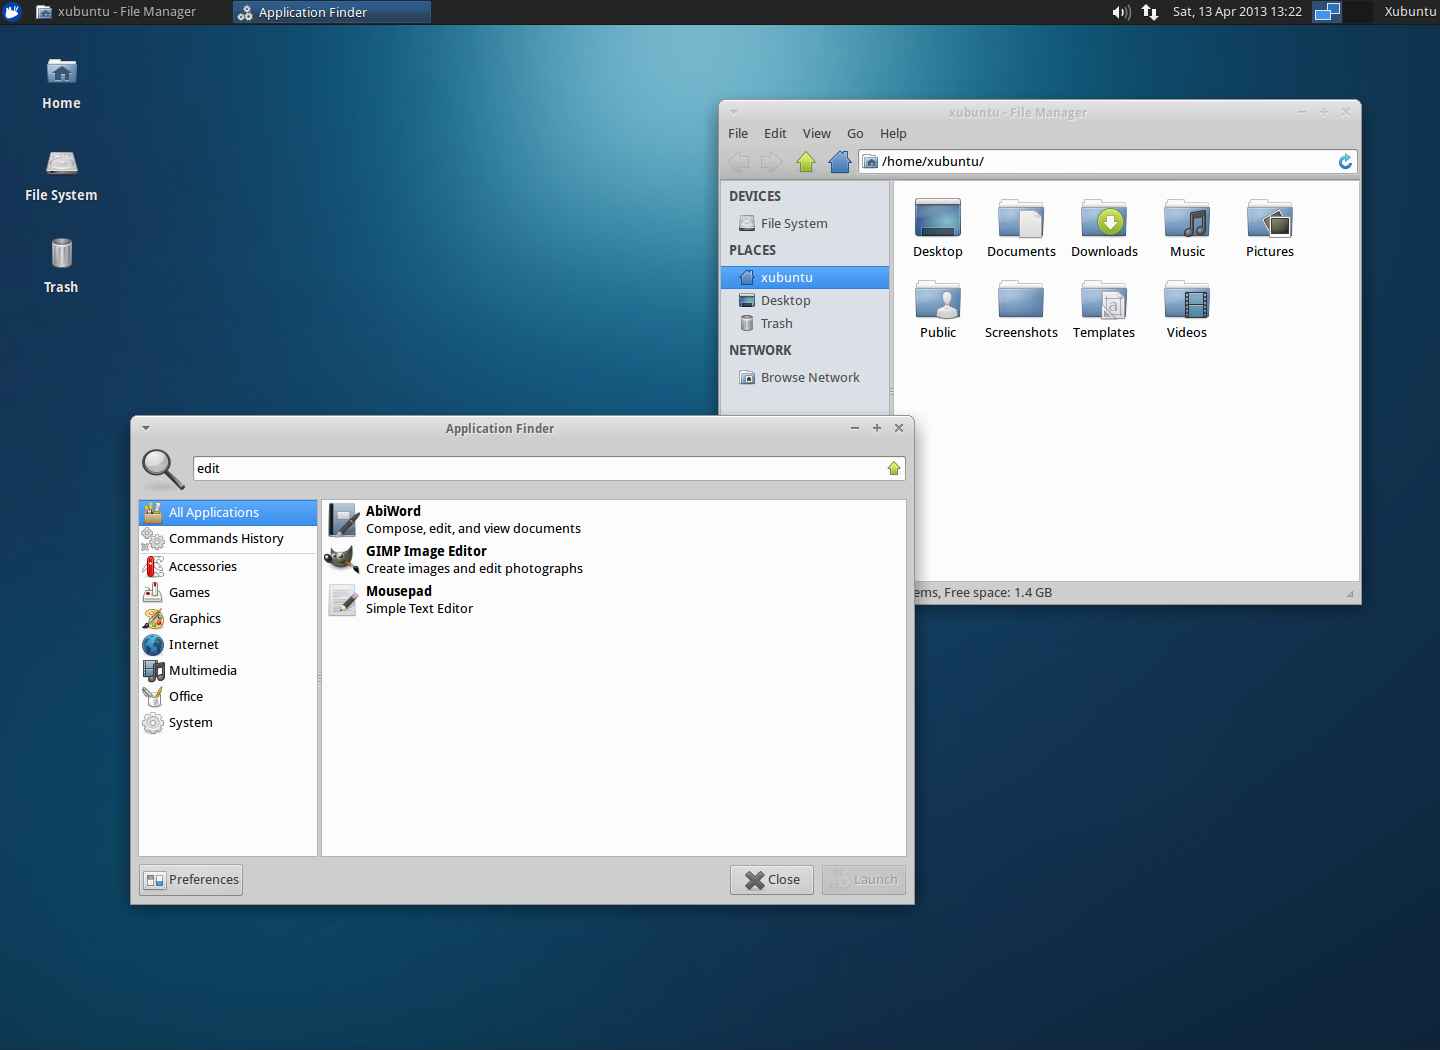Open the Accessories category in Application Finder
Screen dimensions: 1440x1050
pyautogui.click(x=203, y=566)
